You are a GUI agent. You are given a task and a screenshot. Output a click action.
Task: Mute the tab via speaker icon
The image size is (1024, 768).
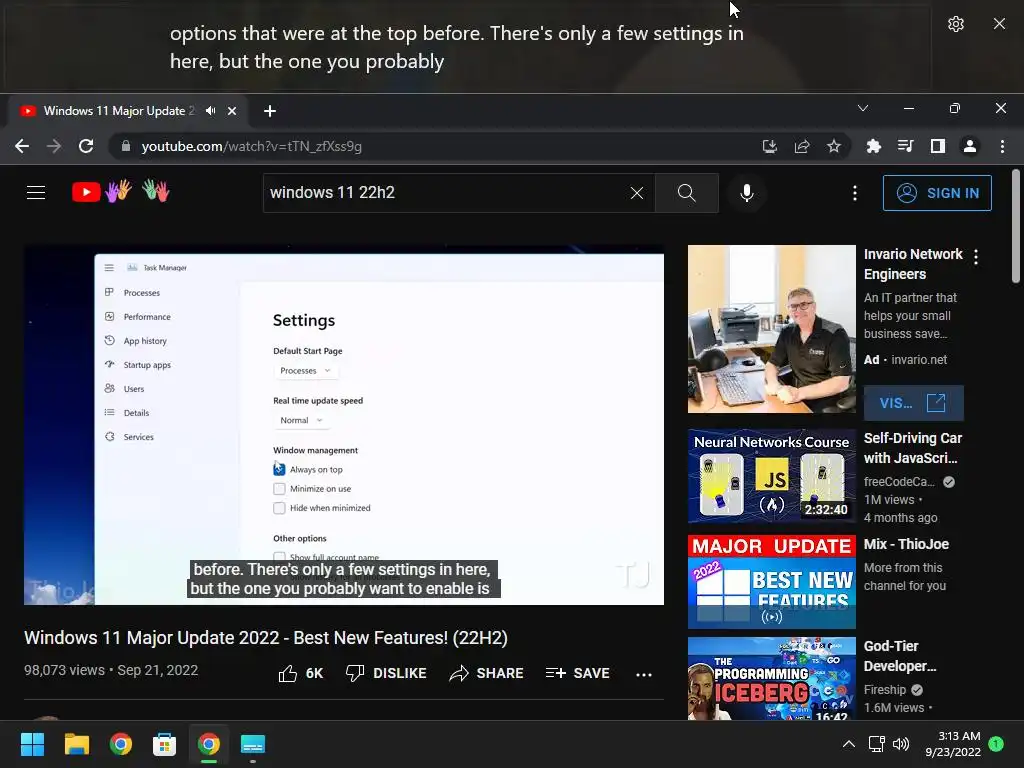pos(210,111)
